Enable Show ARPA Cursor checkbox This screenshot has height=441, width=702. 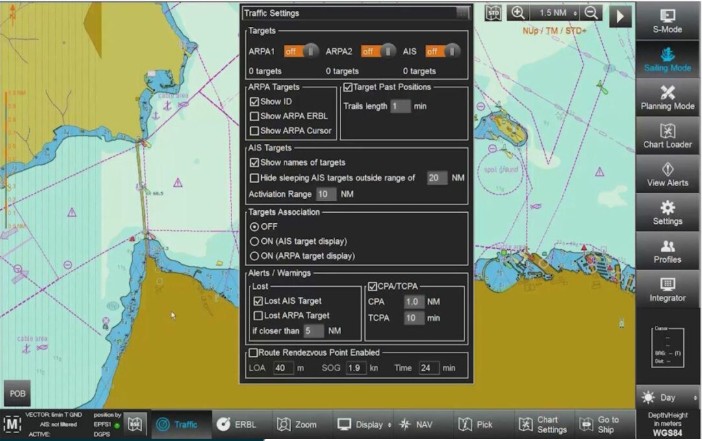pyautogui.click(x=254, y=131)
